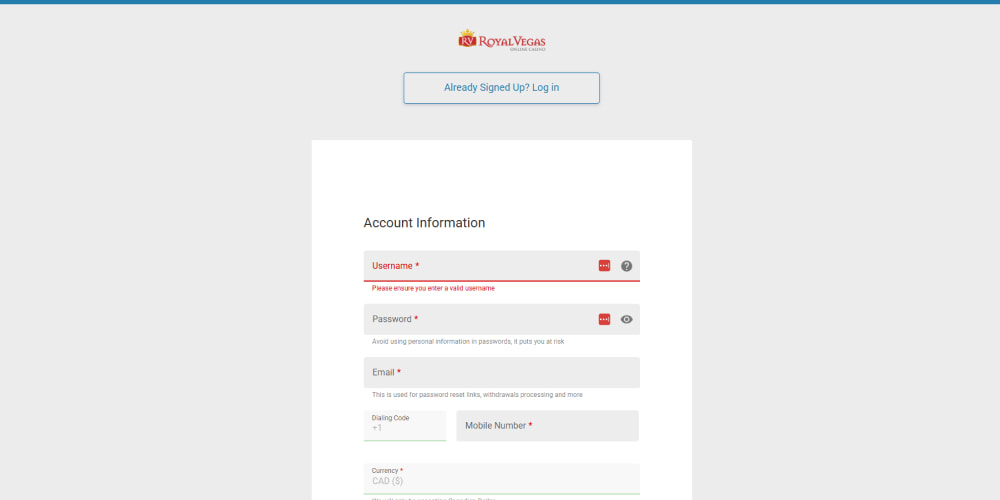The width and height of the screenshot is (1000, 500).
Task: Click the Royal Vegas logo
Action: 501,40
